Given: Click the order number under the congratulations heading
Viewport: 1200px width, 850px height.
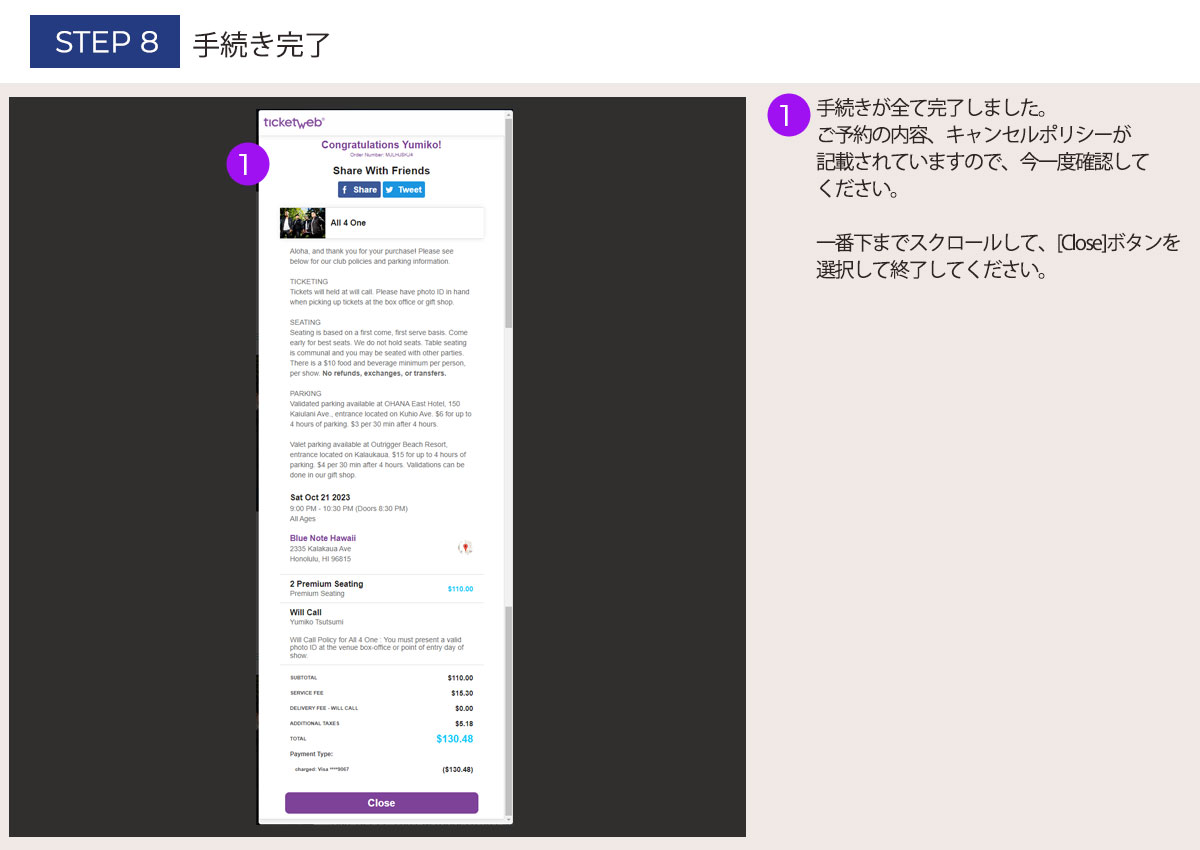Looking at the screenshot, I should pyautogui.click(x=381, y=155).
